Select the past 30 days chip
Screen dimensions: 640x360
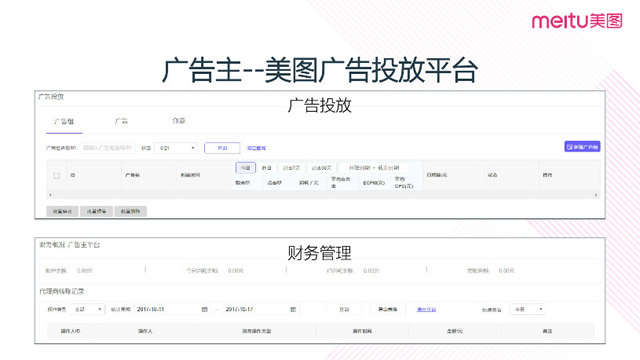click(x=321, y=168)
